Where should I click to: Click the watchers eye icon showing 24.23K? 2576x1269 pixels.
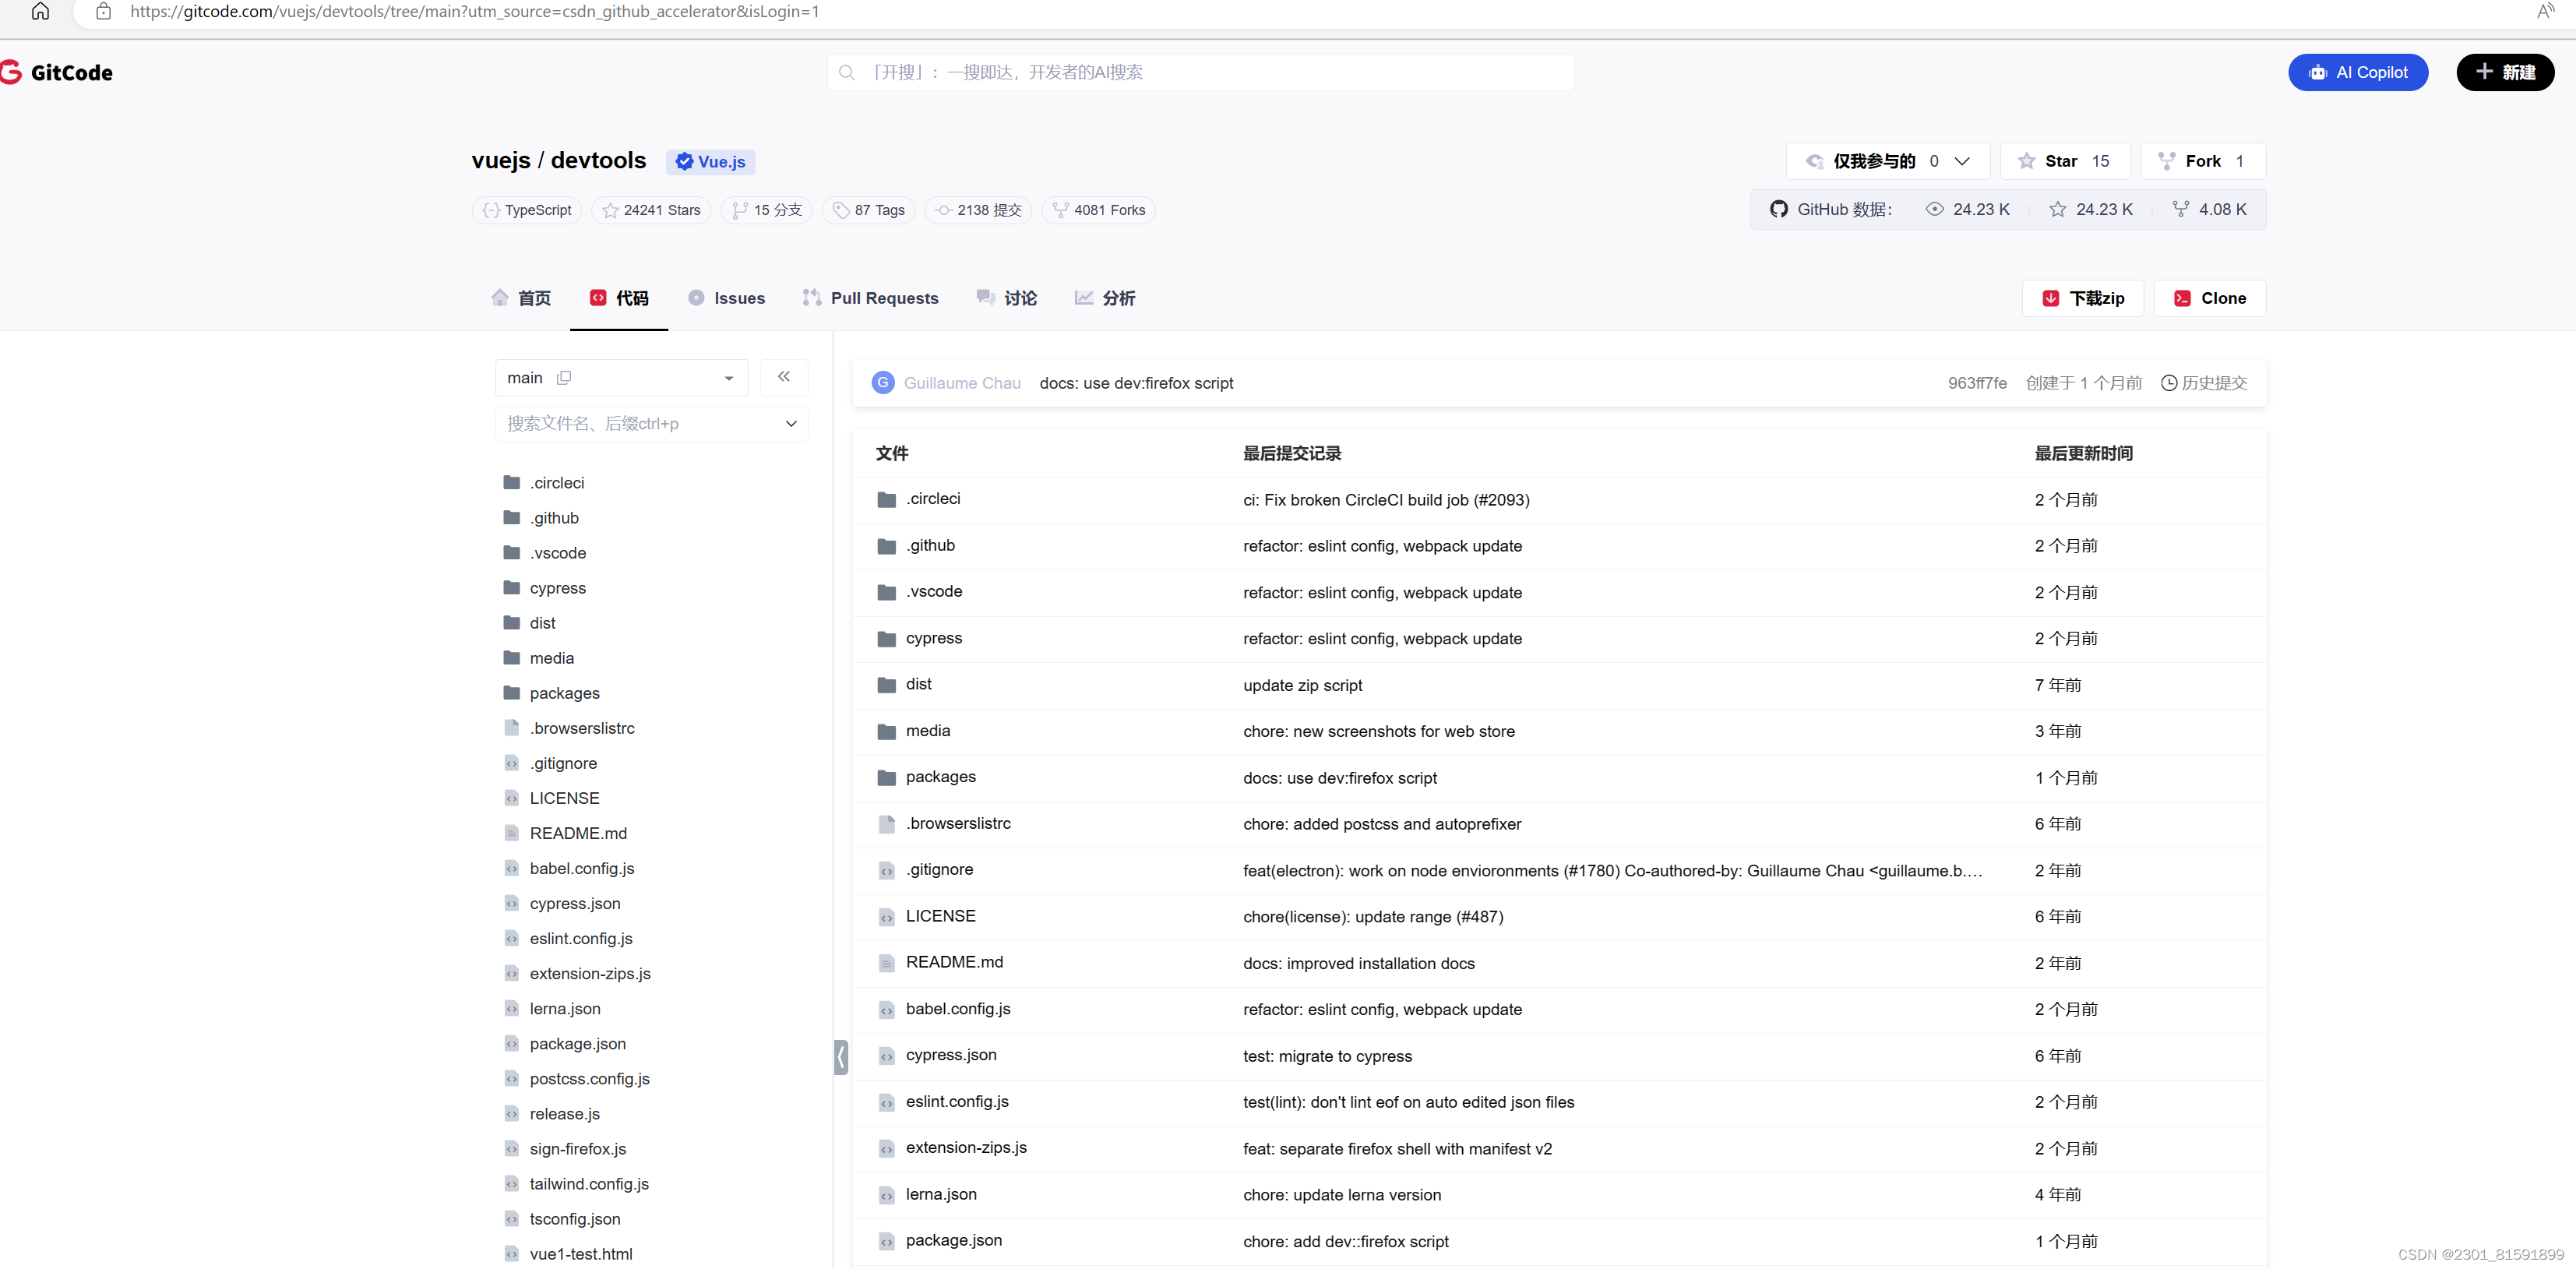tap(1934, 209)
